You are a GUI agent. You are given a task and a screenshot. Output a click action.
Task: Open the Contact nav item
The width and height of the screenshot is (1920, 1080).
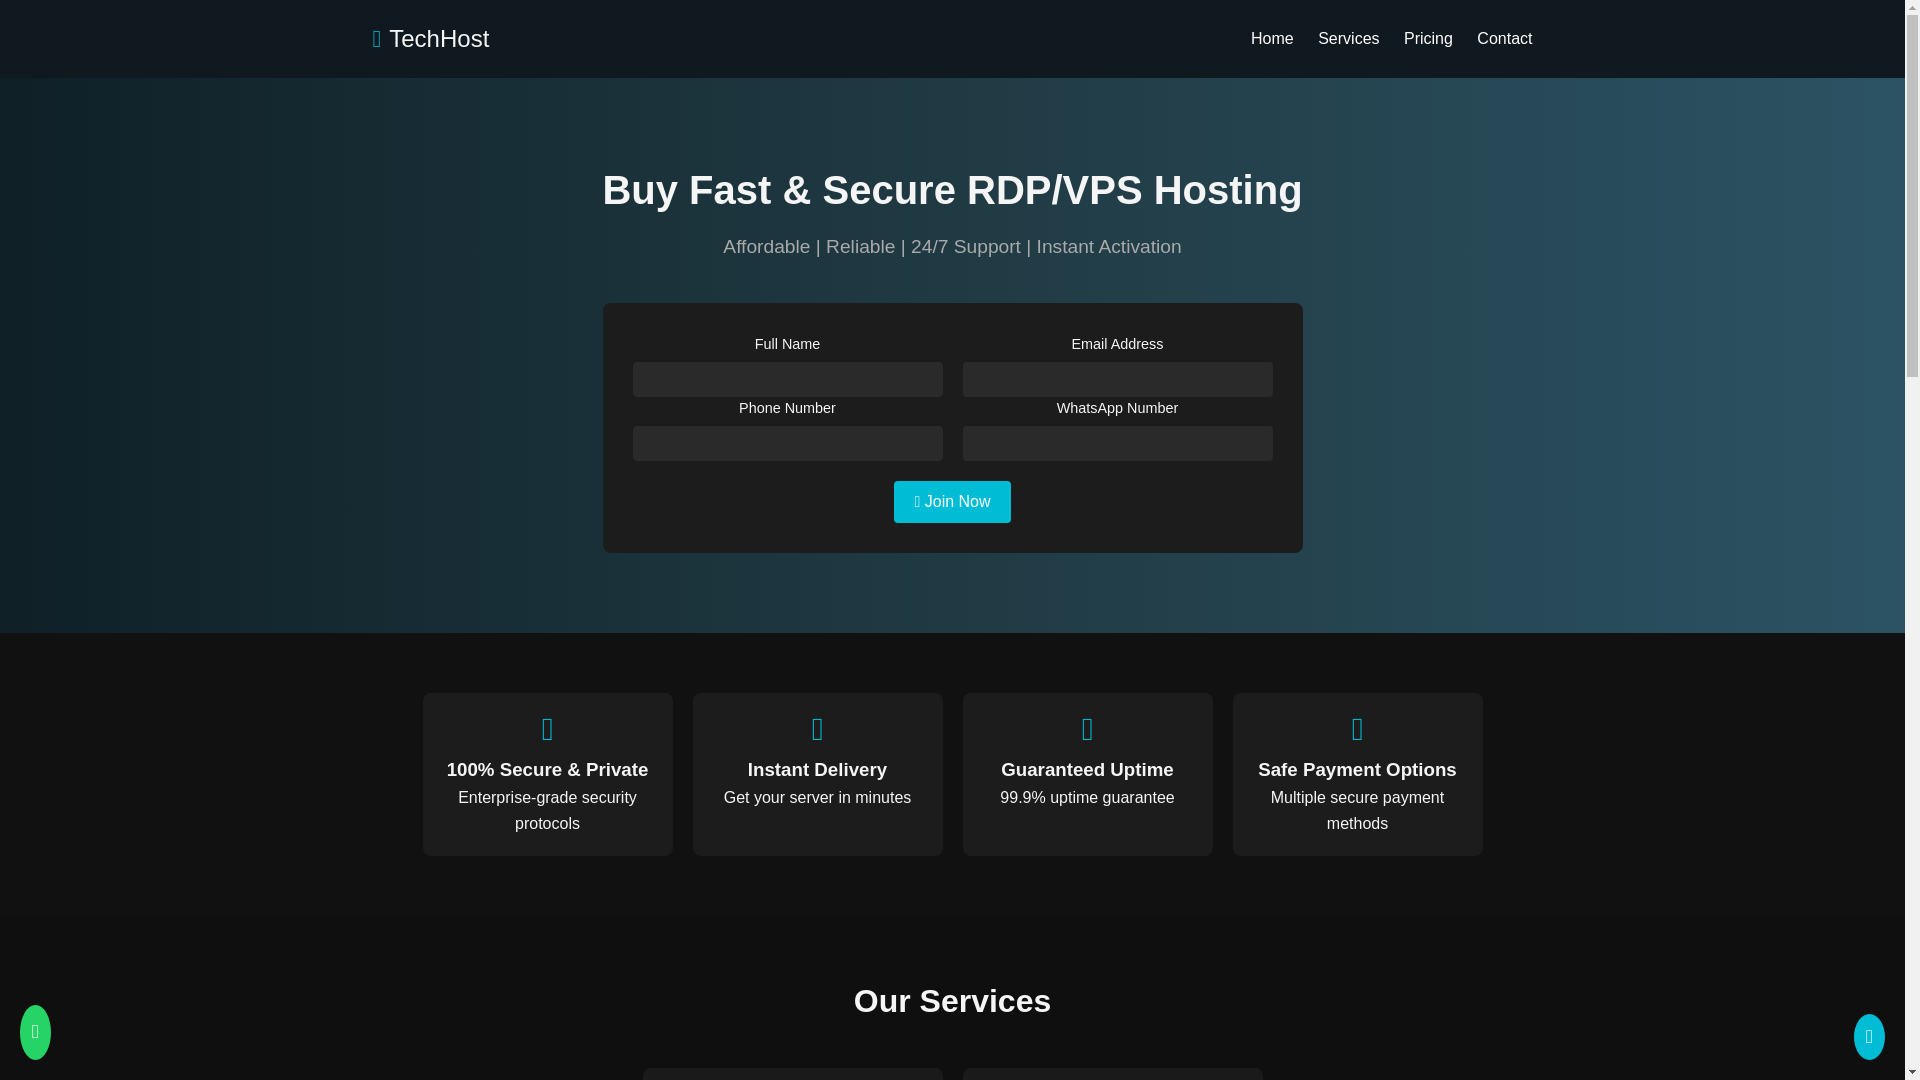click(x=1504, y=39)
